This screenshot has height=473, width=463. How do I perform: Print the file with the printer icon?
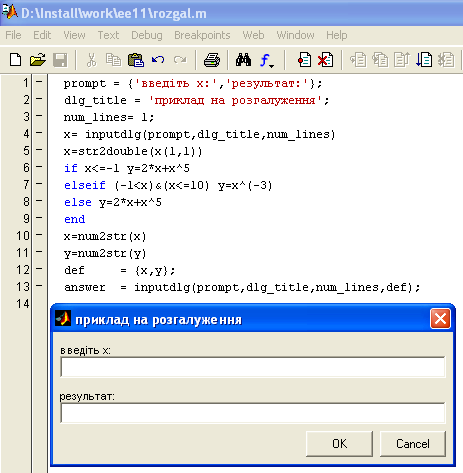212,60
